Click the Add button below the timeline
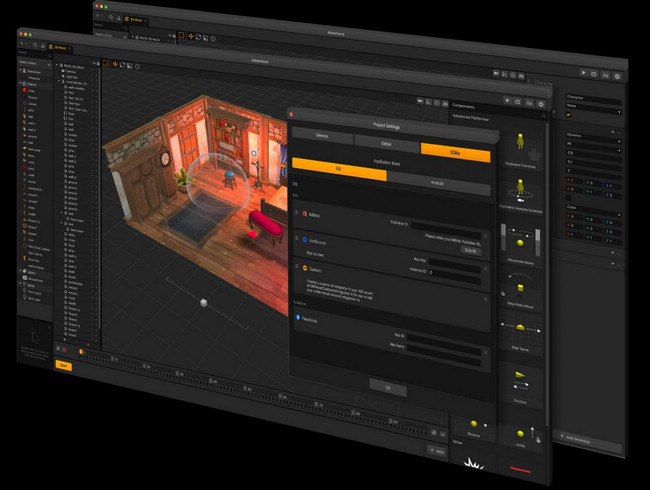The height and width of the screenshot is (490, 650). 437,451
